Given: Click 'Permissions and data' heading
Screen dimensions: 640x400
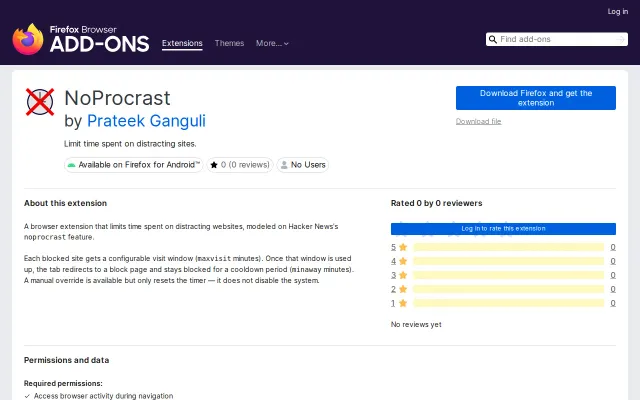Looking at the screenshot, I should [x=67, y=360].
